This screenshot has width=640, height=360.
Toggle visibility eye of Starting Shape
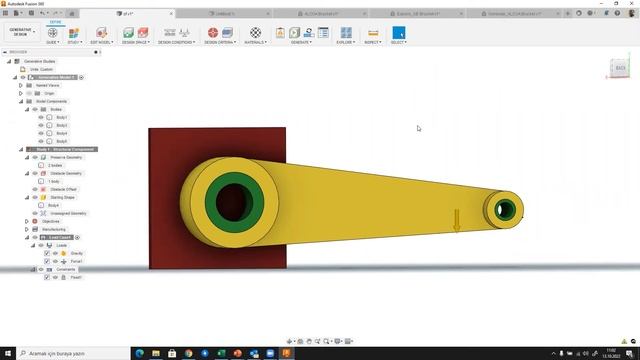[x=35, y=197]
